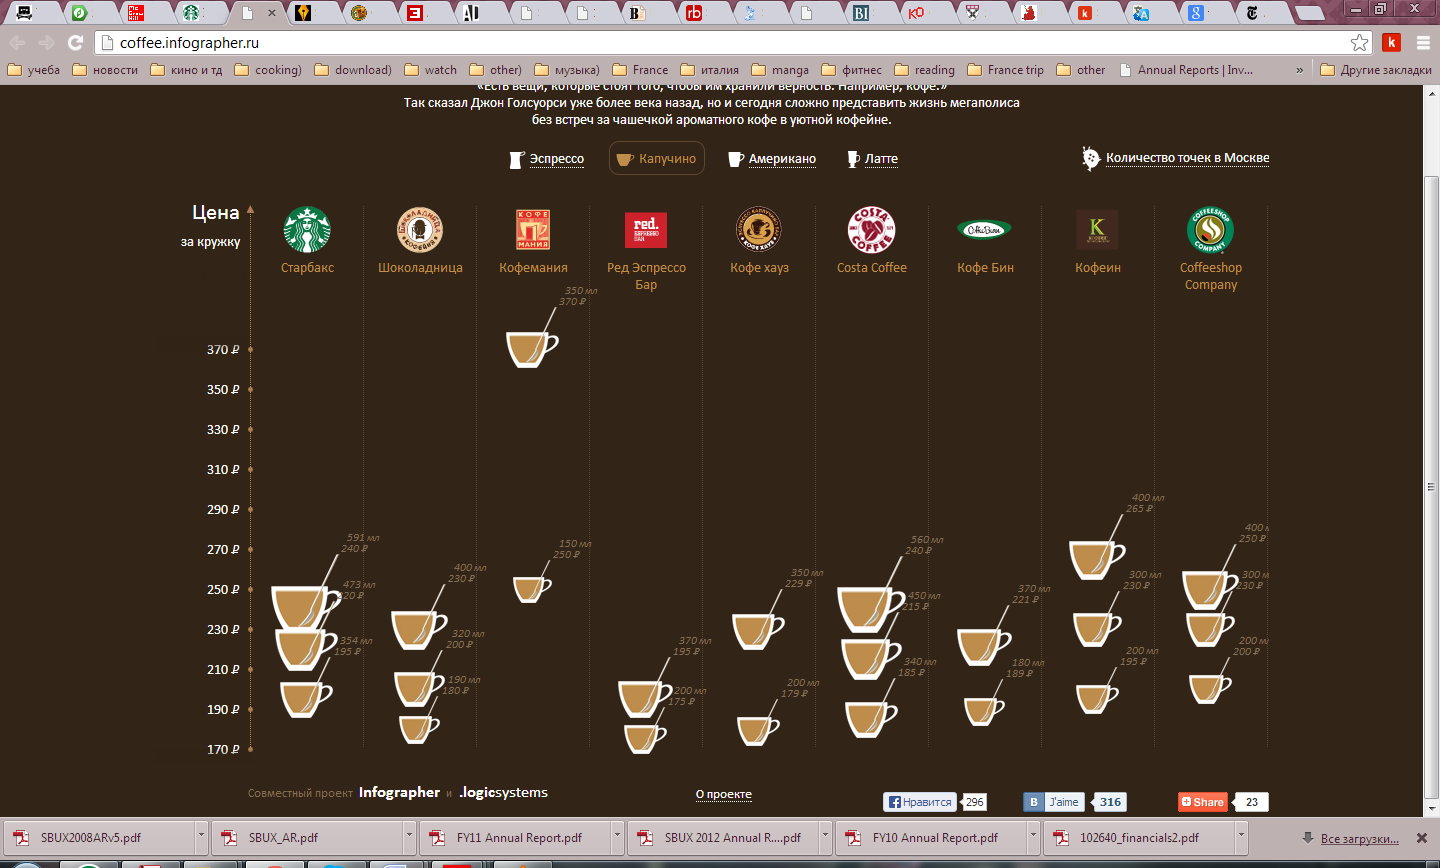1440x868 pixels.
Task: Open the FY11 Annual Report.pdf download
Action: 514,837
